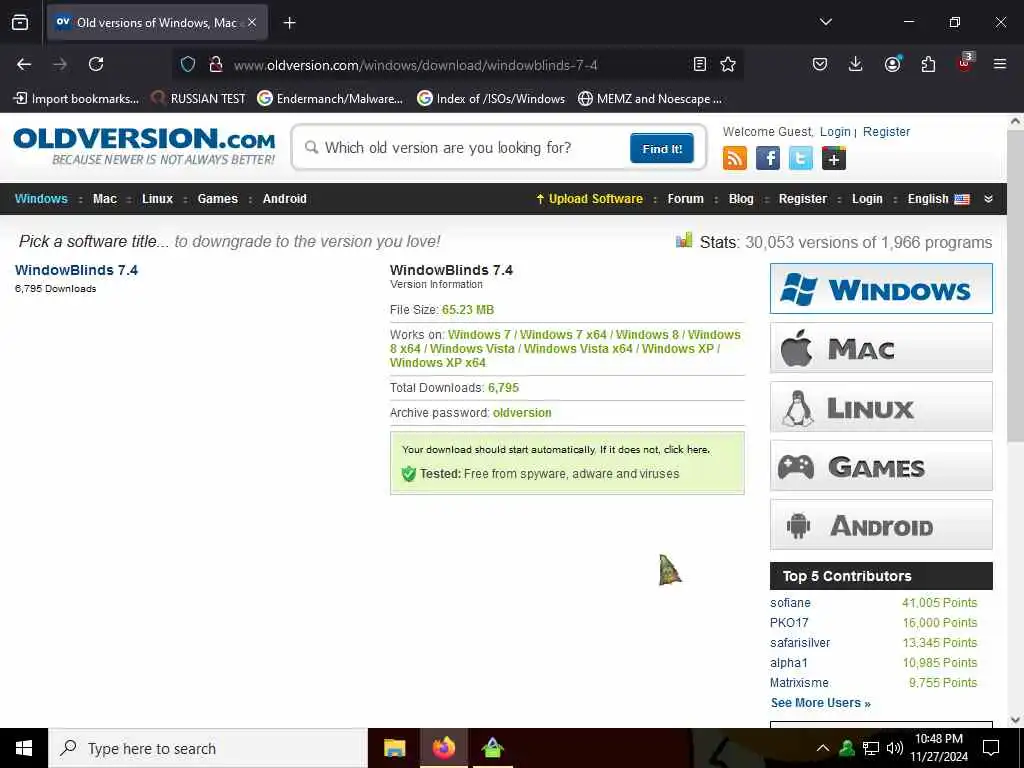Screen dimensions: 1024x768
Task: Reload the current page
Action: click(x=96, y=64)
